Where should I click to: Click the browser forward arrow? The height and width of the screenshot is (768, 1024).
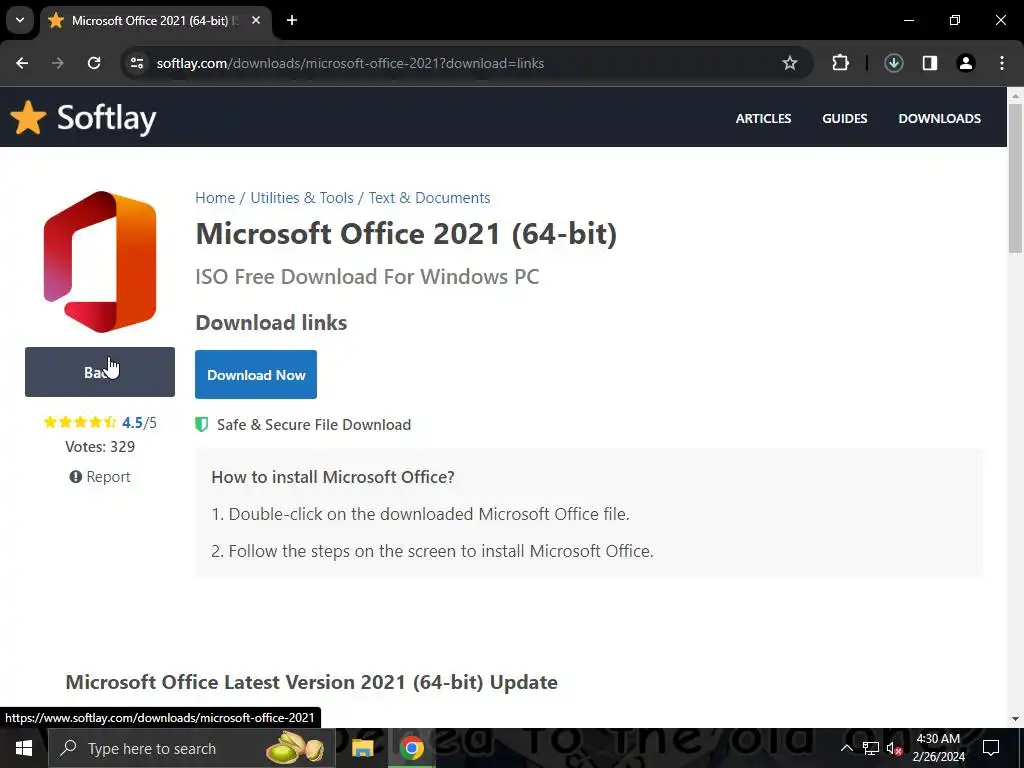pos(58,63)
